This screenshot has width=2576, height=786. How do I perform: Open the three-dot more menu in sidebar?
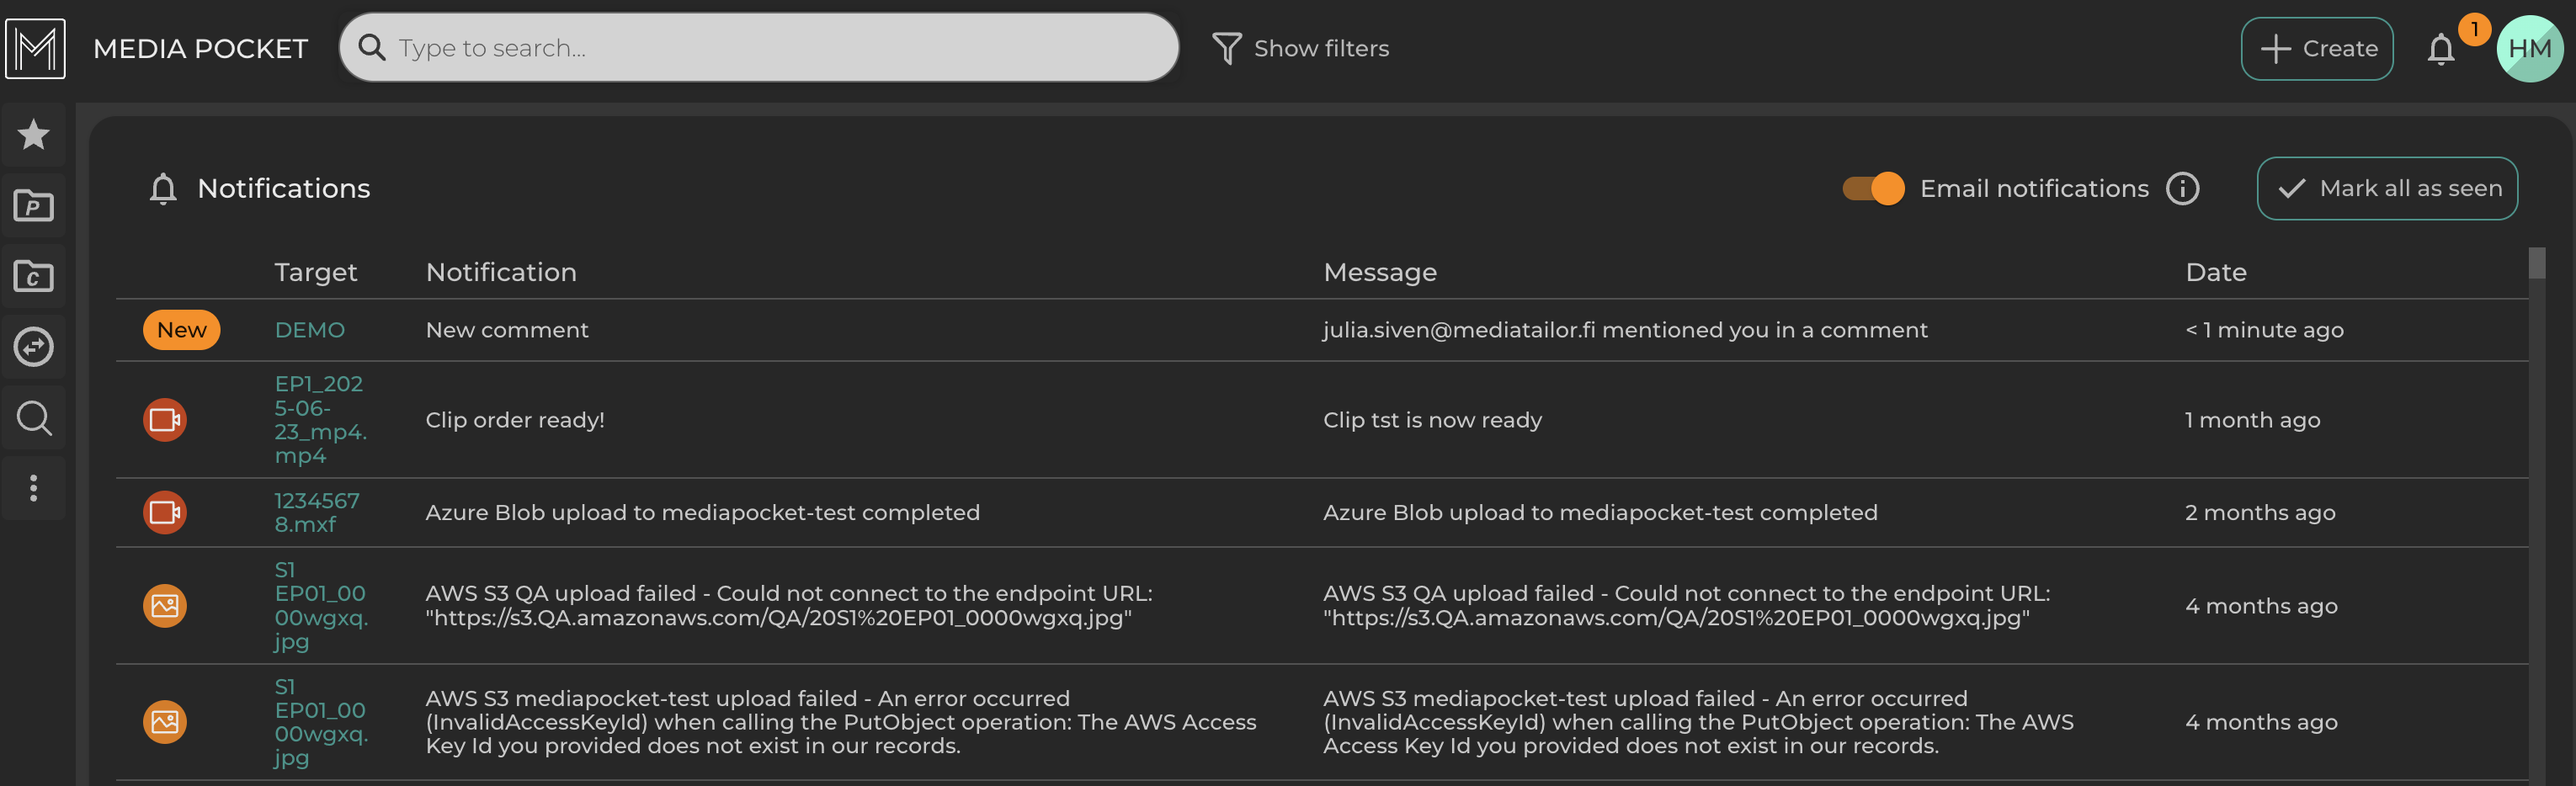(x=34, y=488)
